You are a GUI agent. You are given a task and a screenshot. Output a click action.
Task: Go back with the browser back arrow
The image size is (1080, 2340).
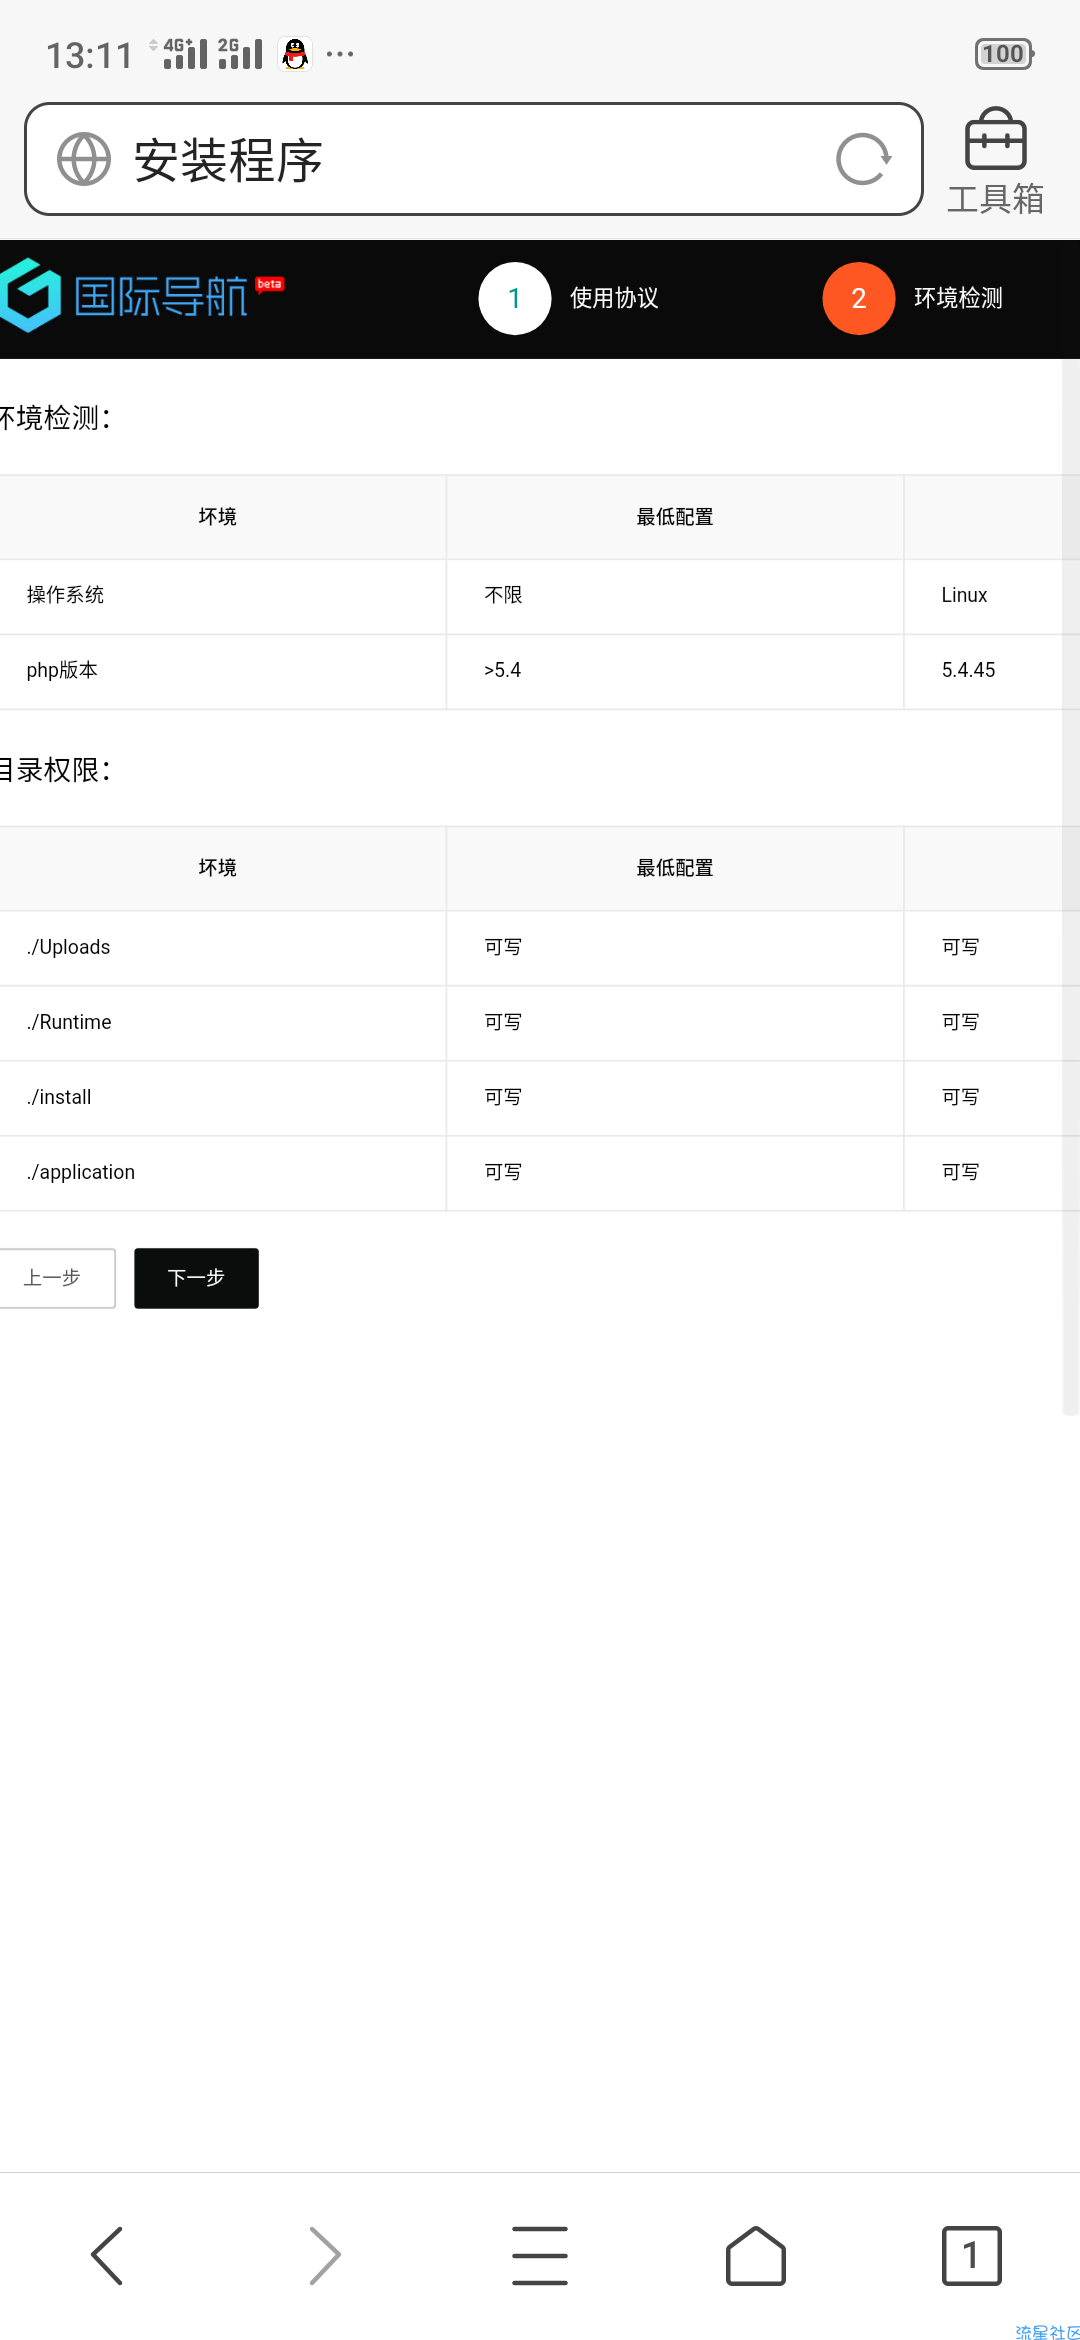(107, 2255)
